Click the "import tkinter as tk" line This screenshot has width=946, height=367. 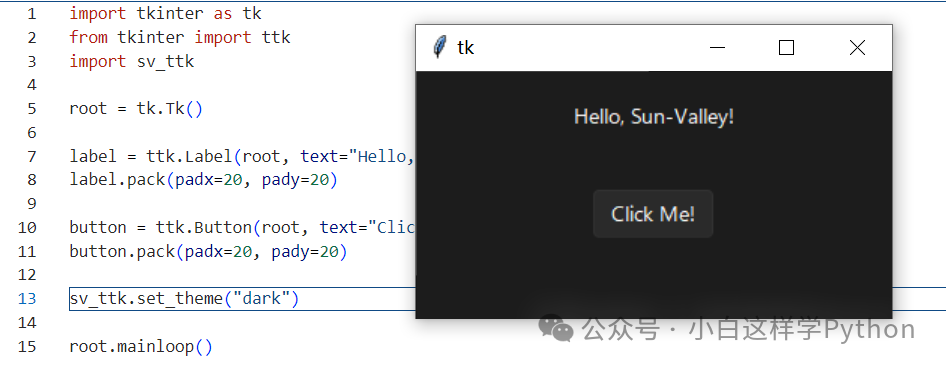[165, 13]
